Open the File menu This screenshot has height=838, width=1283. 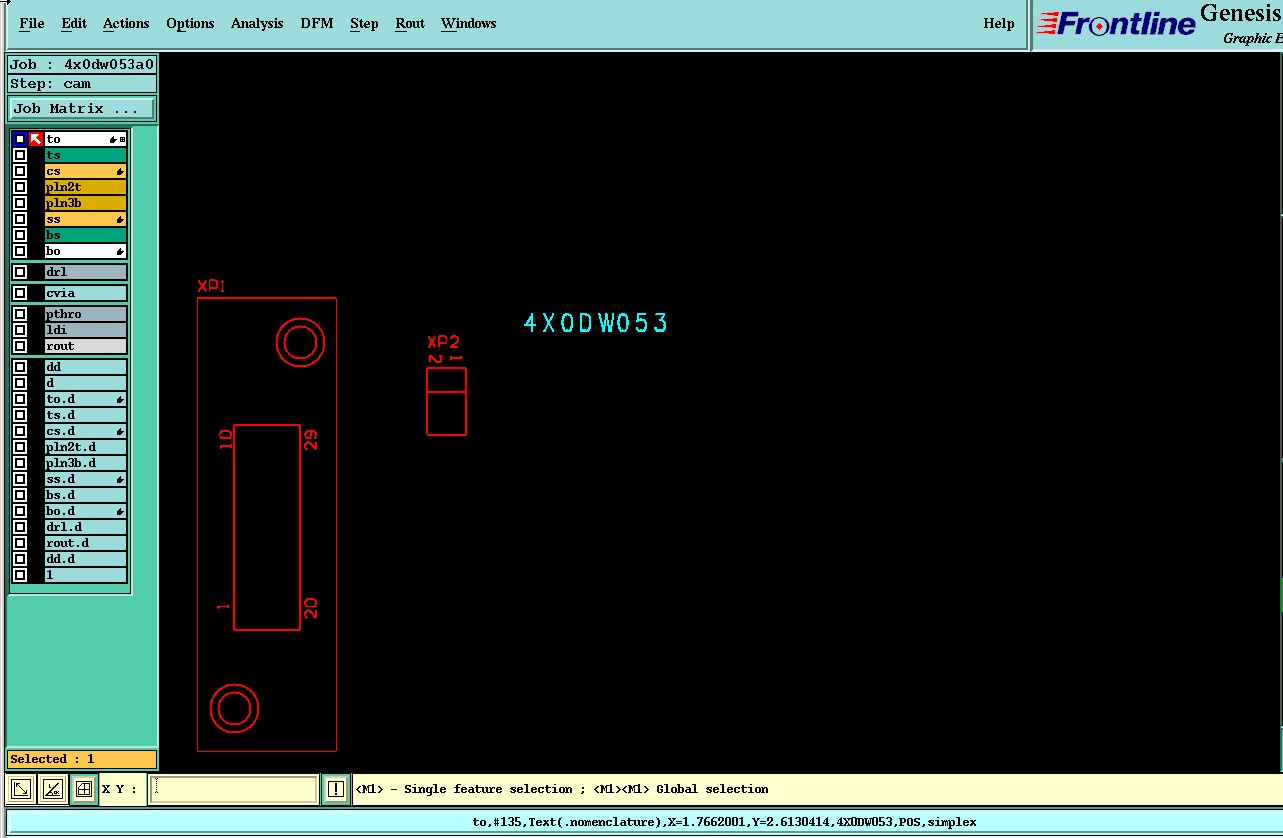coord(32,23)
